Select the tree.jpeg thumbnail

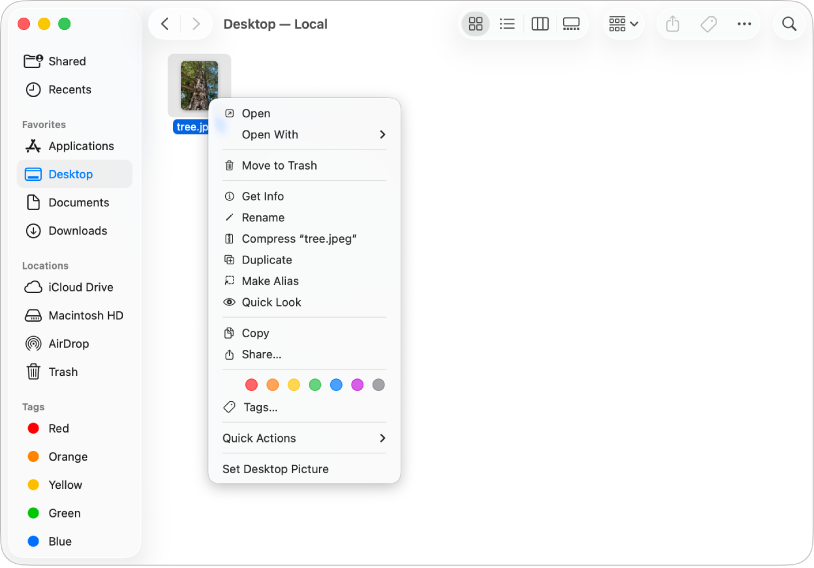point(199,85)
